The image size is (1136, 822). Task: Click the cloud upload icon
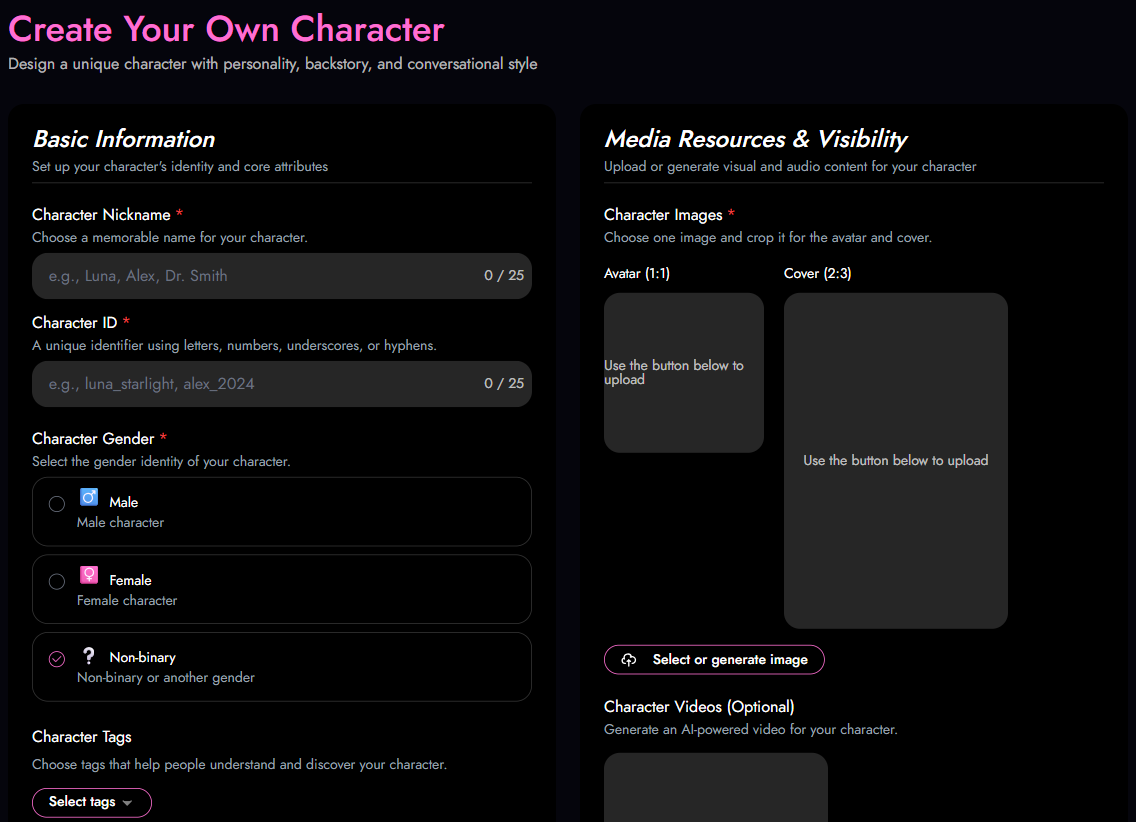coord(629,660)
